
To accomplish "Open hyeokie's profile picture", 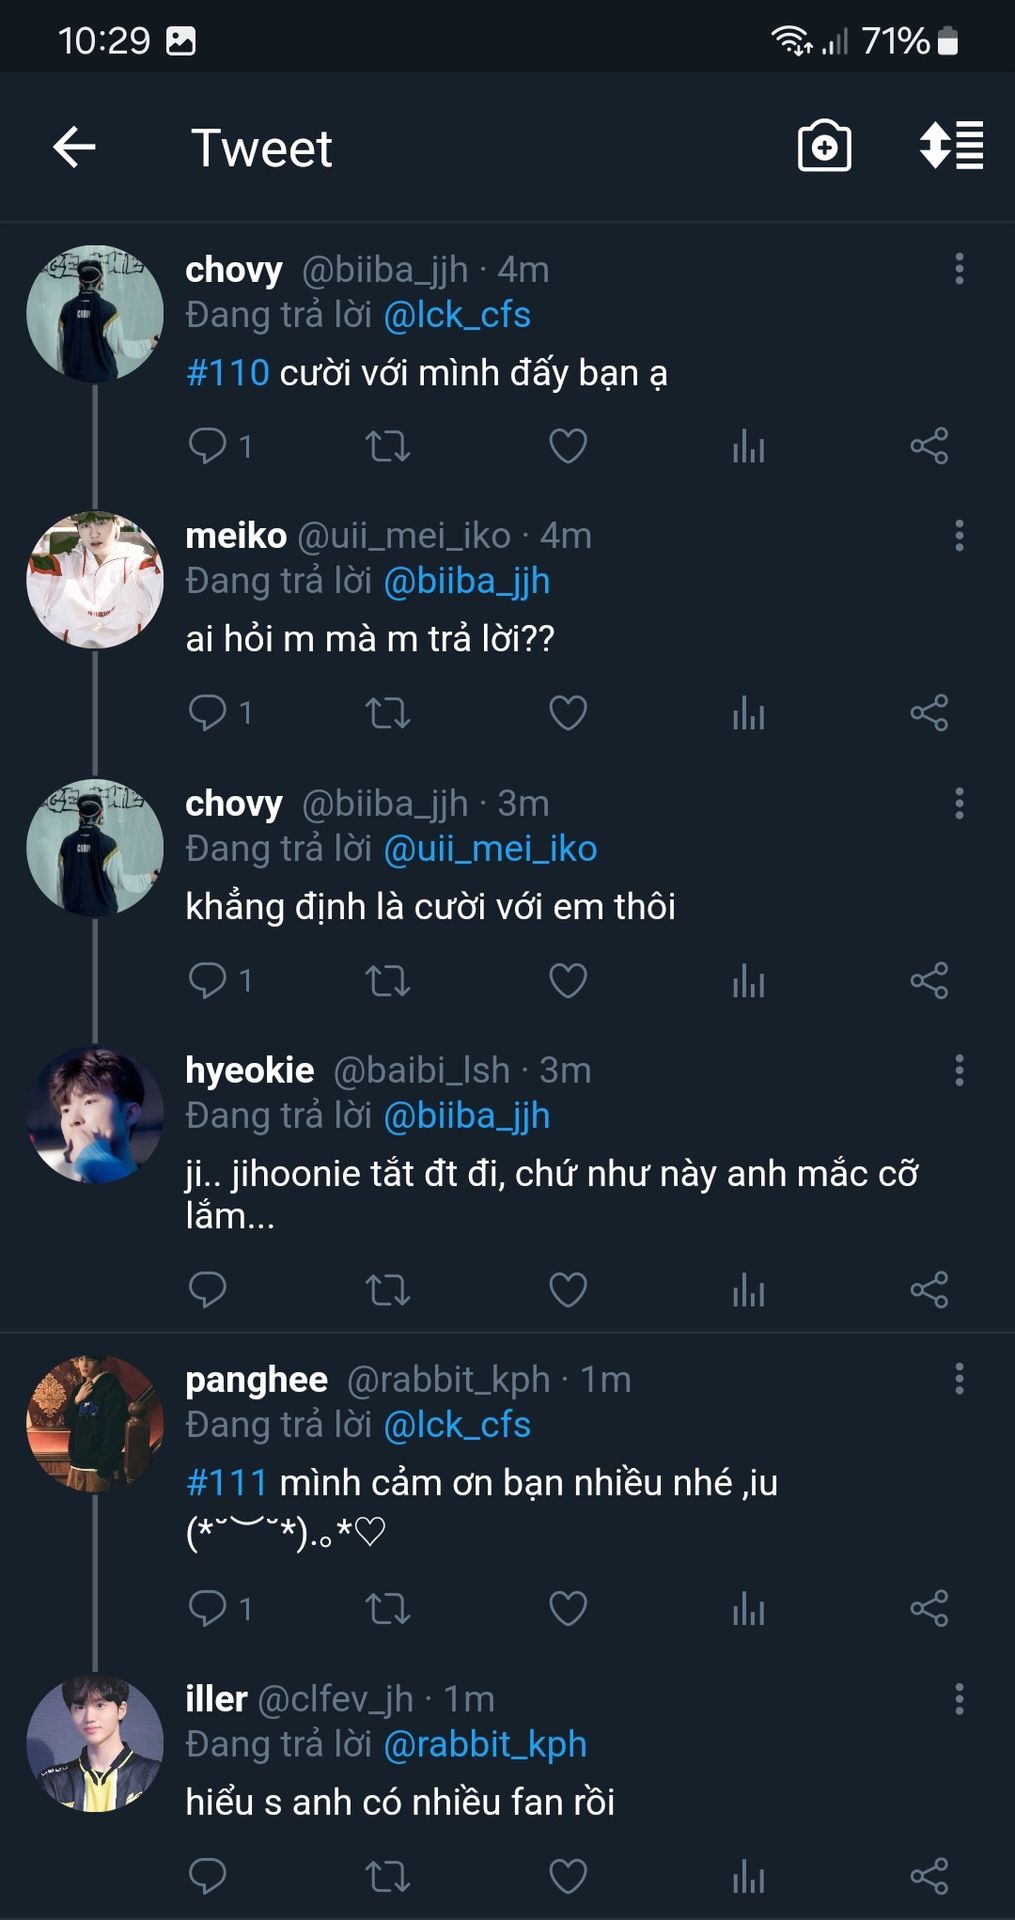I will point(95,1115).
